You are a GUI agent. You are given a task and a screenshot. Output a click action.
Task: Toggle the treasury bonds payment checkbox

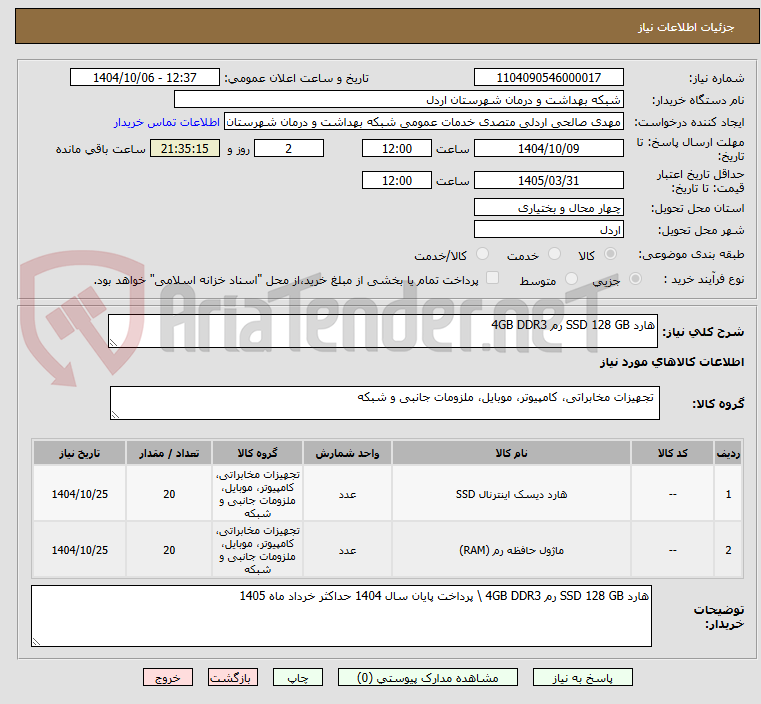coord(493,278)
